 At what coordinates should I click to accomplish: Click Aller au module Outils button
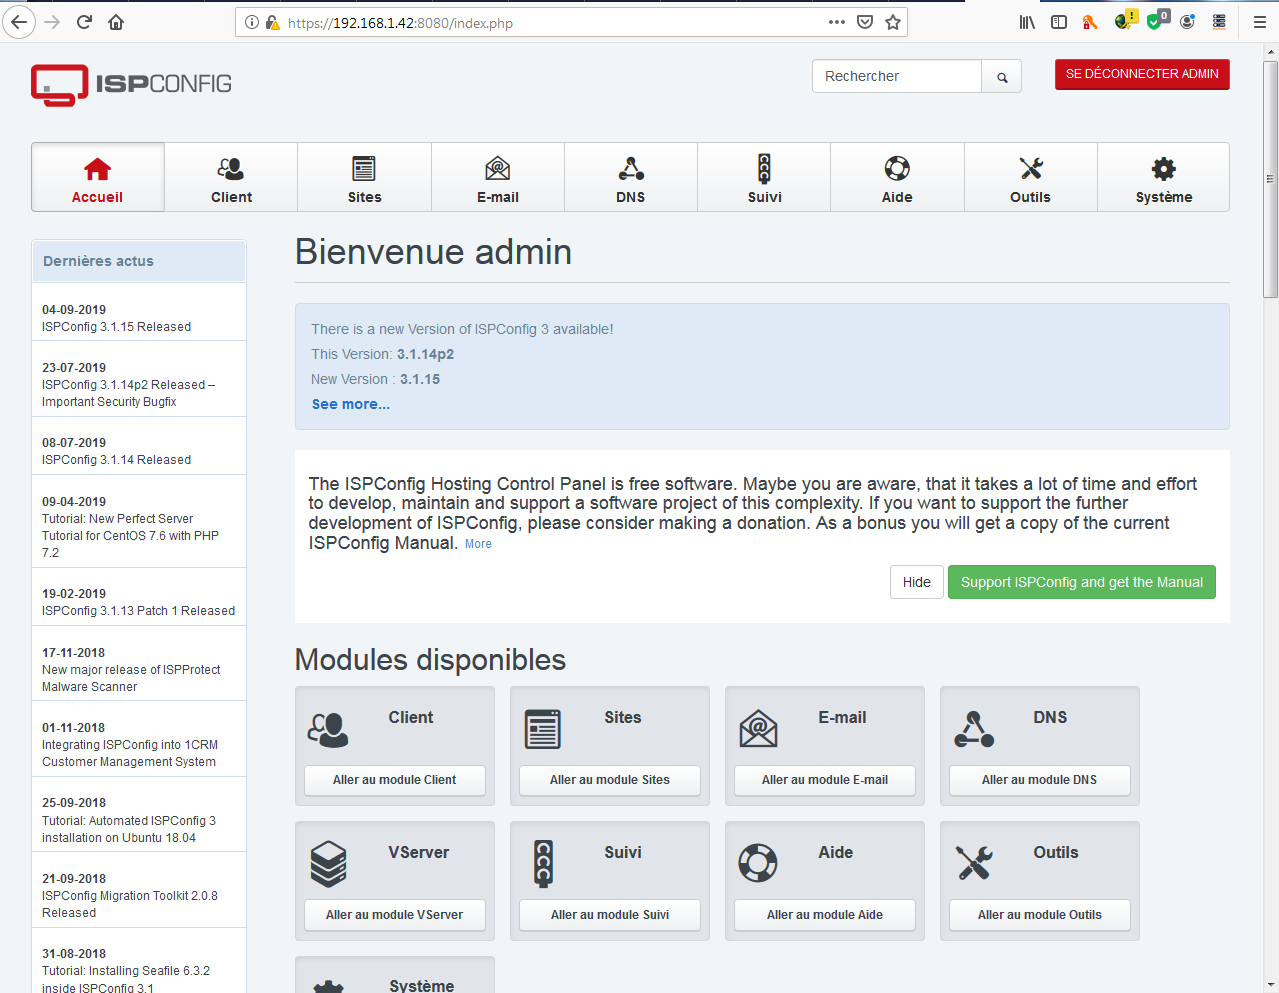[x=1040, y=915]
